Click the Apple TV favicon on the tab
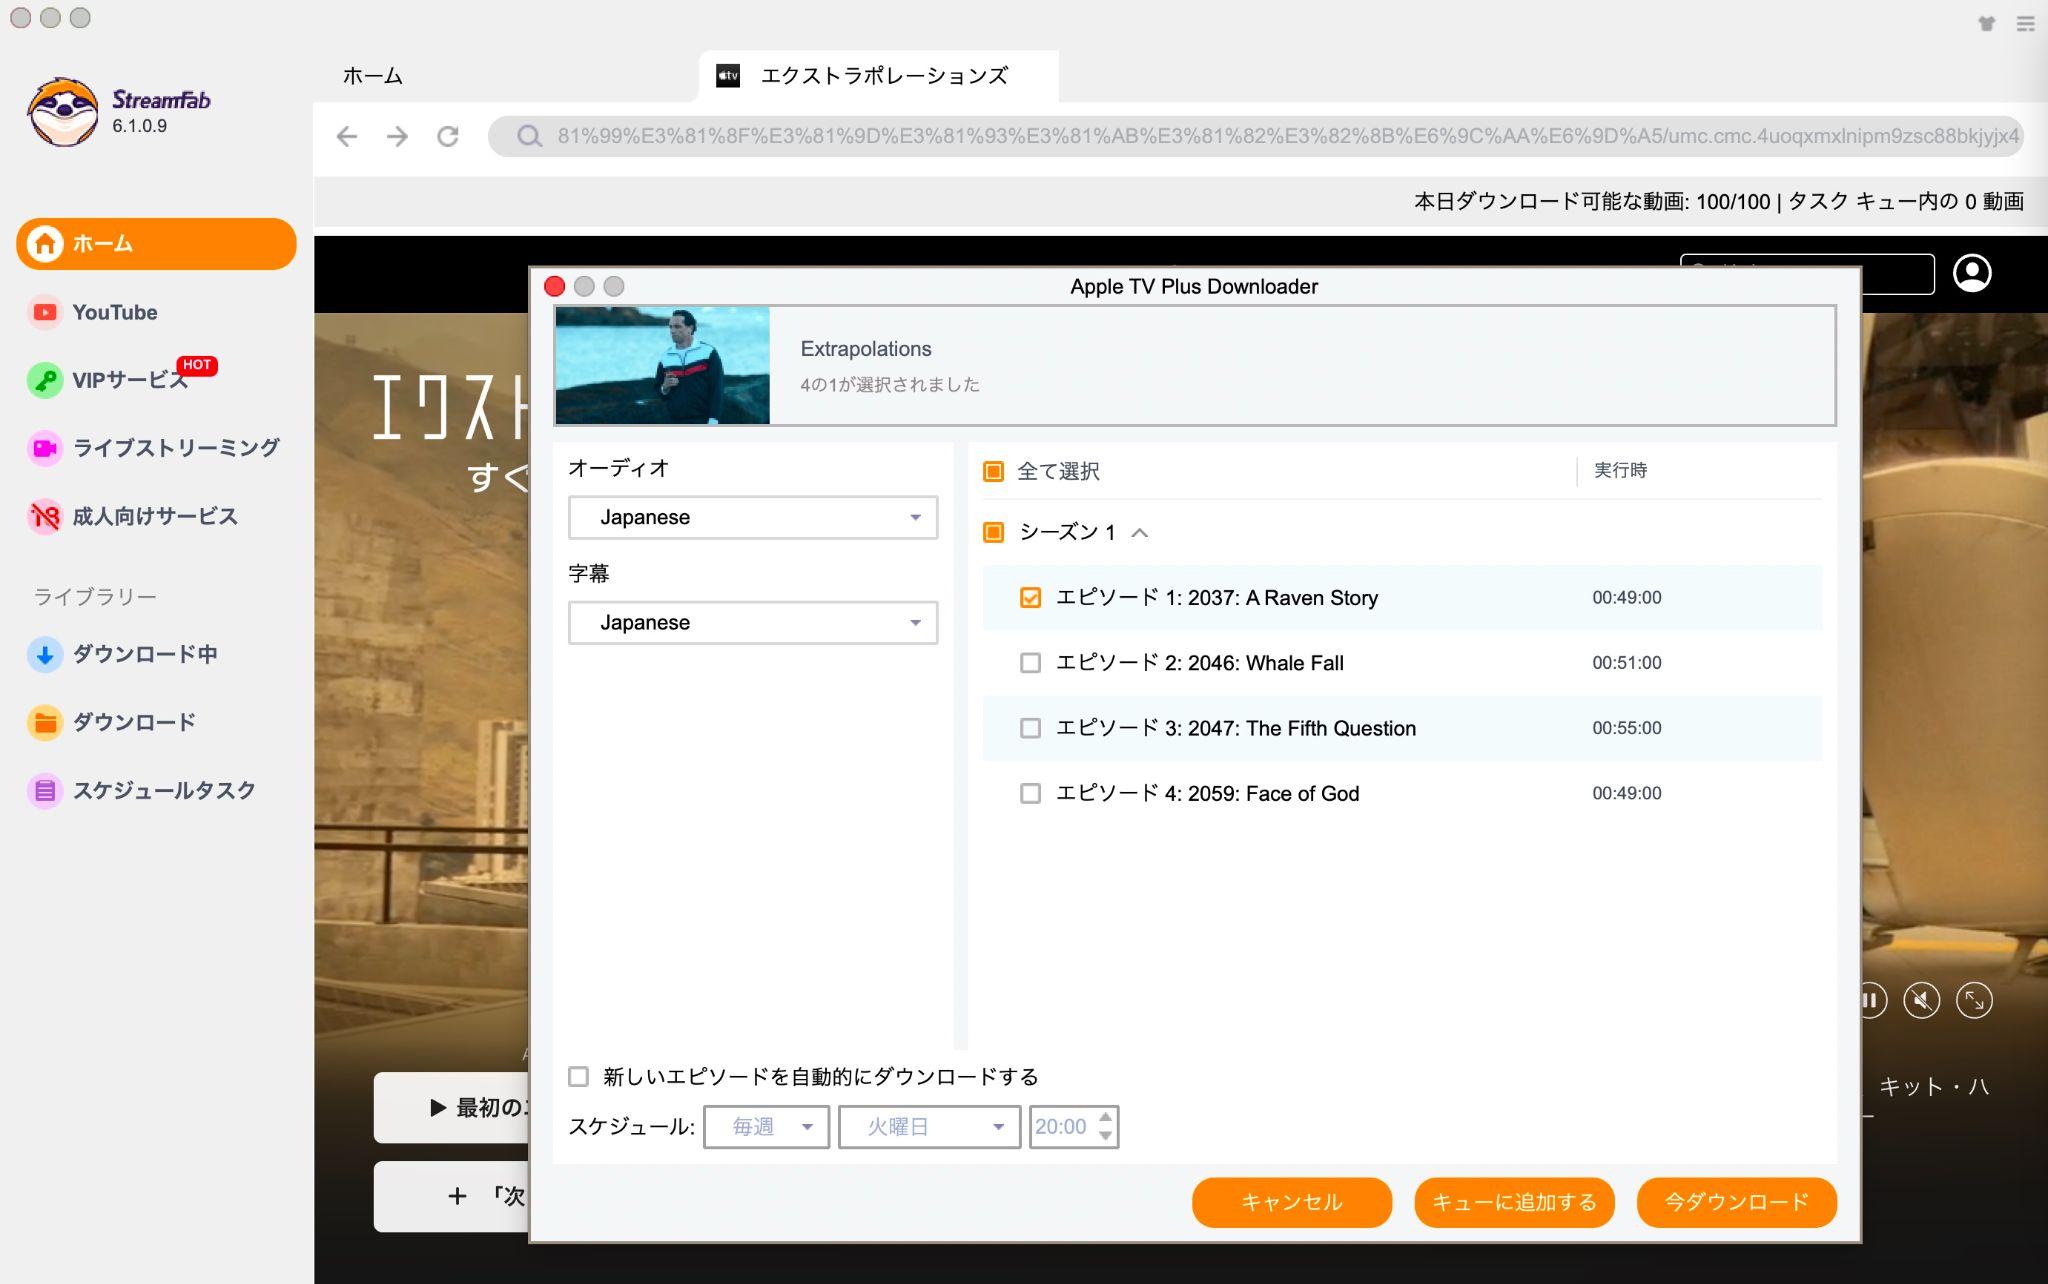2048x1284 pixels. point(728,76)
